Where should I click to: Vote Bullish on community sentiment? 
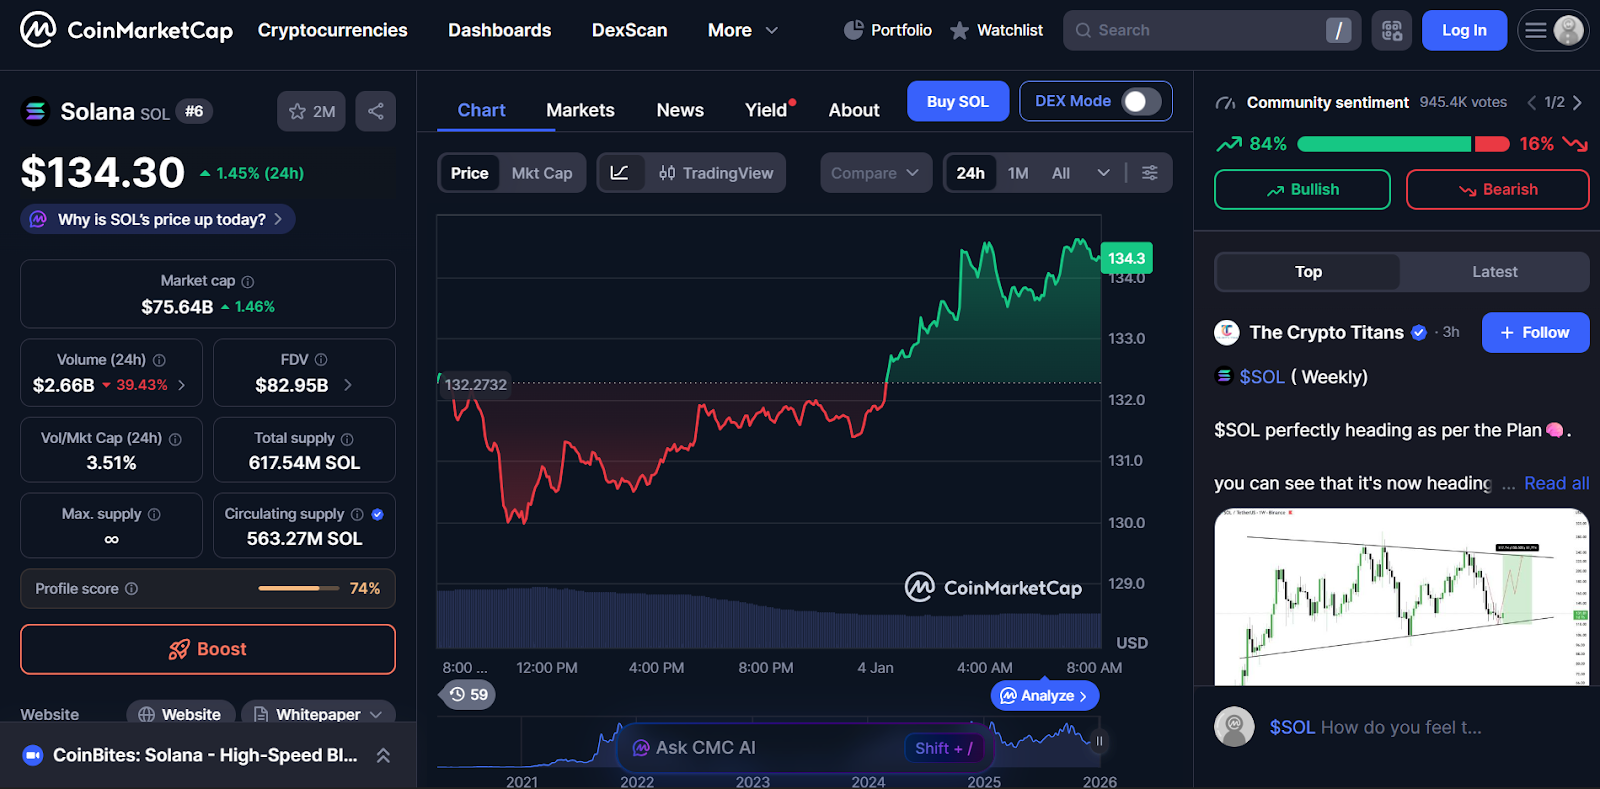[x=1302, y=189]
